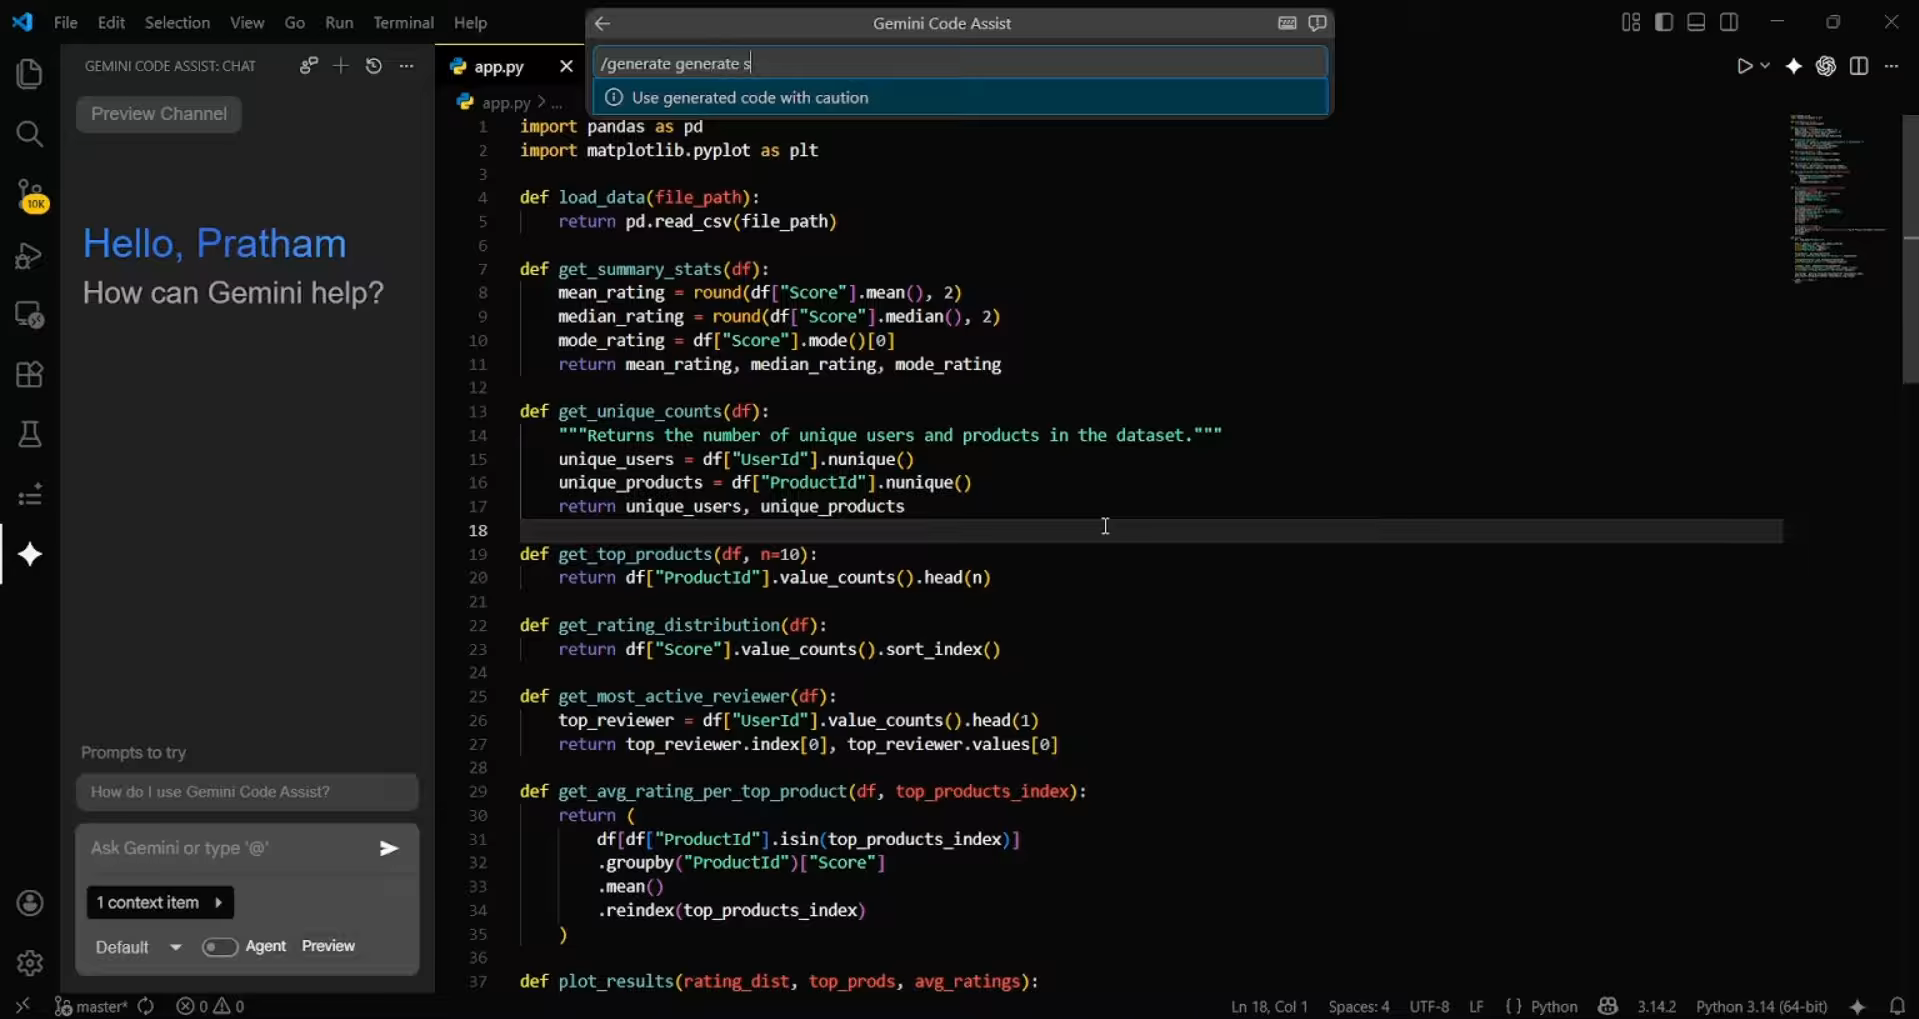Change LF end of line sequence
This screenshot has height=1019, width=1919.
[x=1476, y=1007]
